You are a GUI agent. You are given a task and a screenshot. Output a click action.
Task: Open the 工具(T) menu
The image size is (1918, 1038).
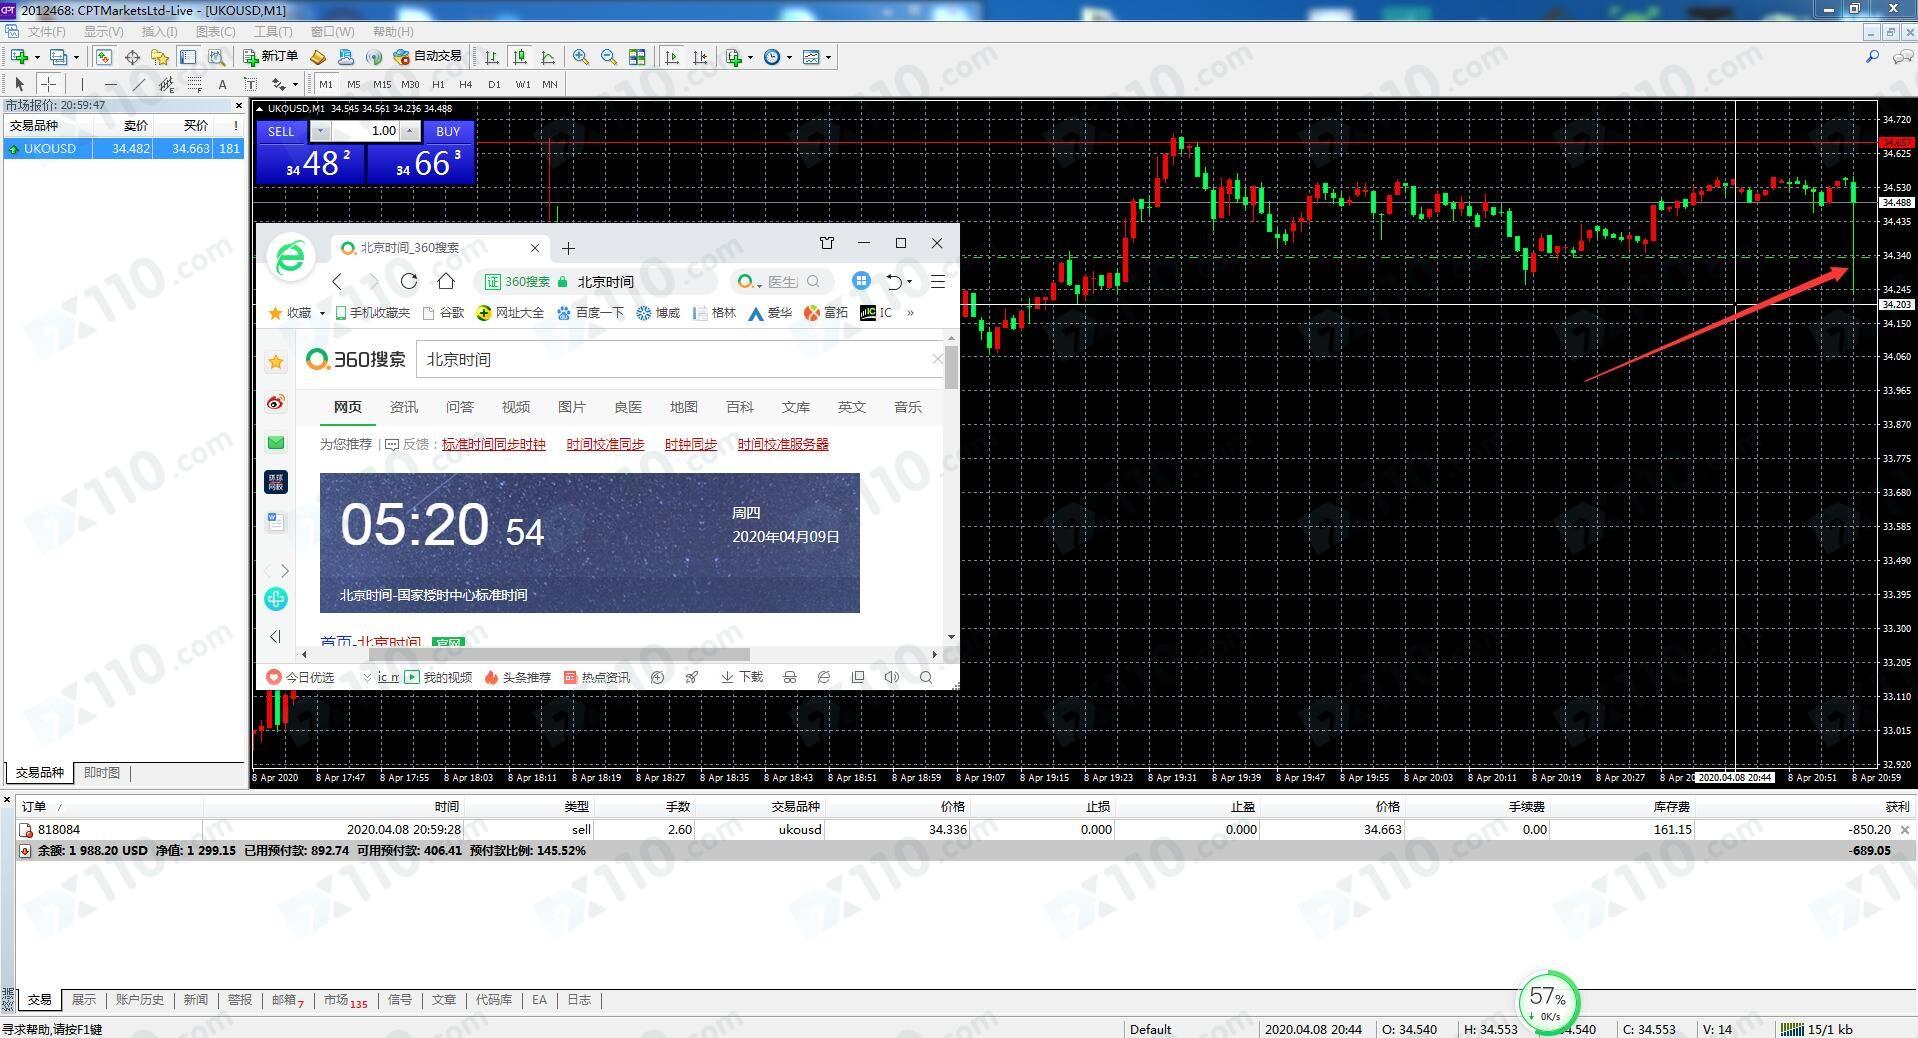(273, 32)
